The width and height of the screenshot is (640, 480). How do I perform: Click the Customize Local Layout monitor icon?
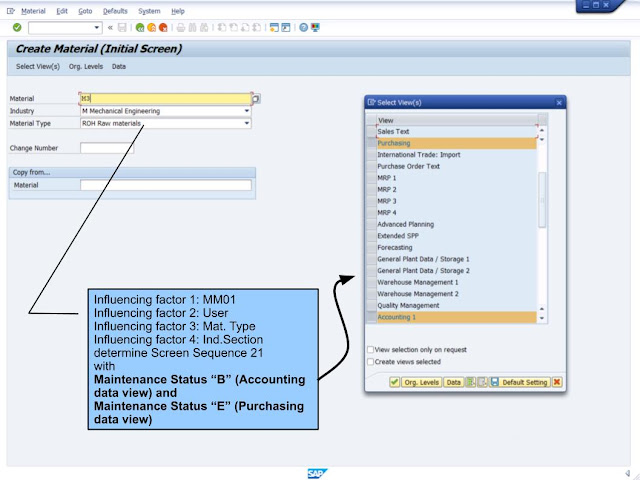pos(315,27)
